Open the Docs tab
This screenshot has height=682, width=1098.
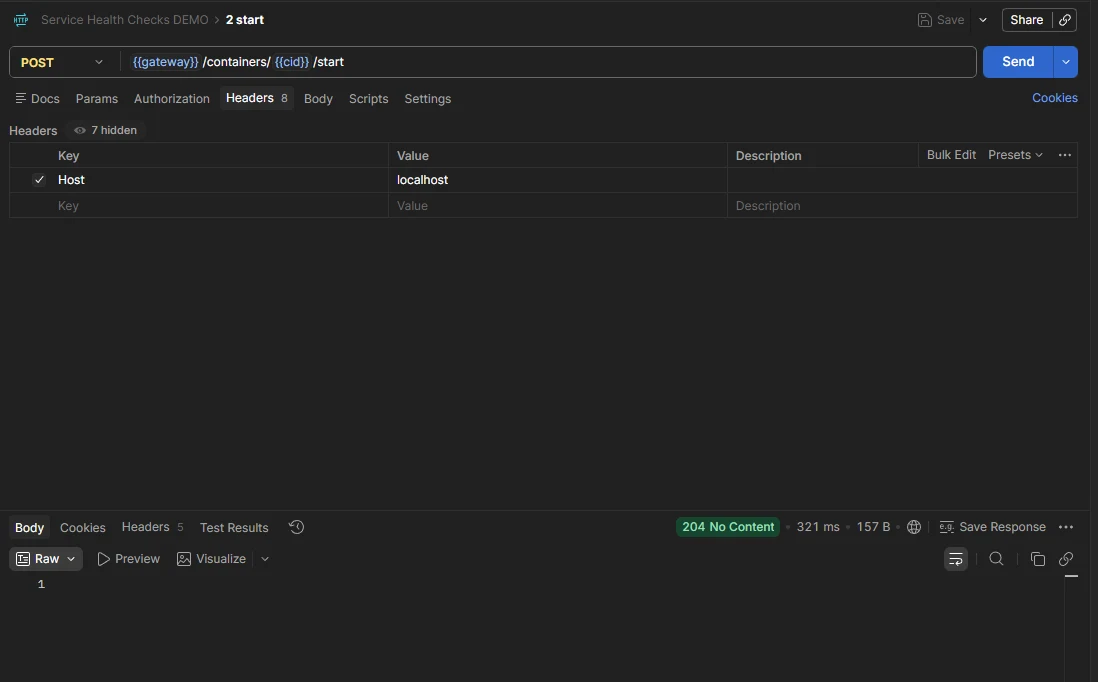(37, 99)
